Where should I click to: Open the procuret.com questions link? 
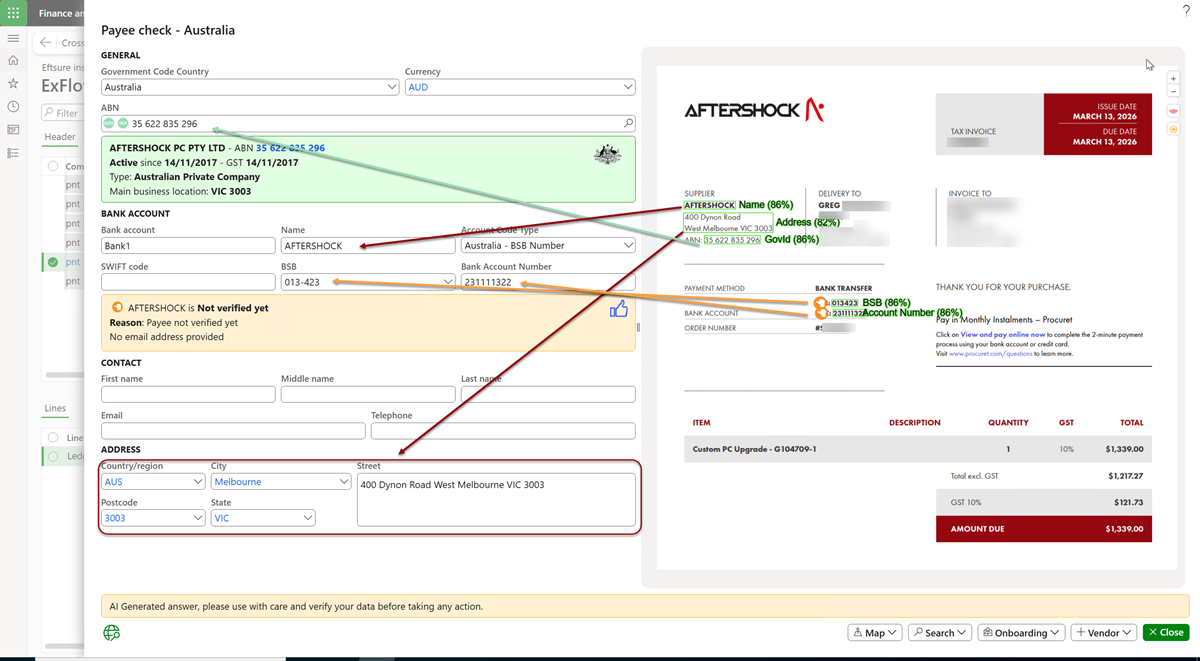click(993, 354)
